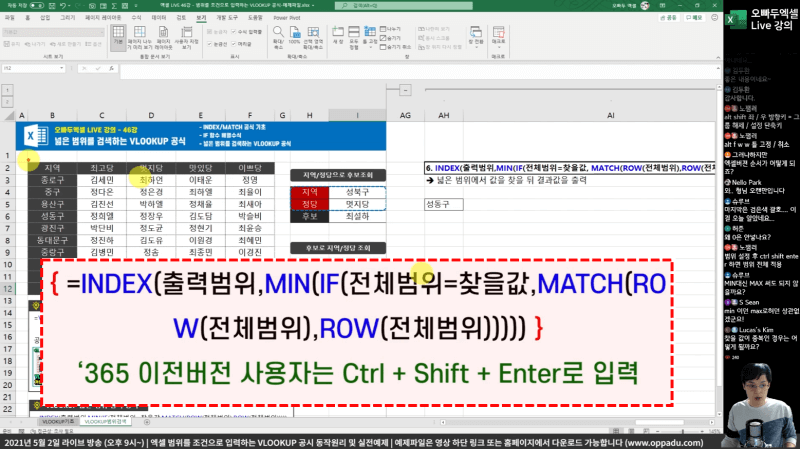
Task: Switch to the 삽입 (Insert) ribbon tab
Action: [45, 18]
